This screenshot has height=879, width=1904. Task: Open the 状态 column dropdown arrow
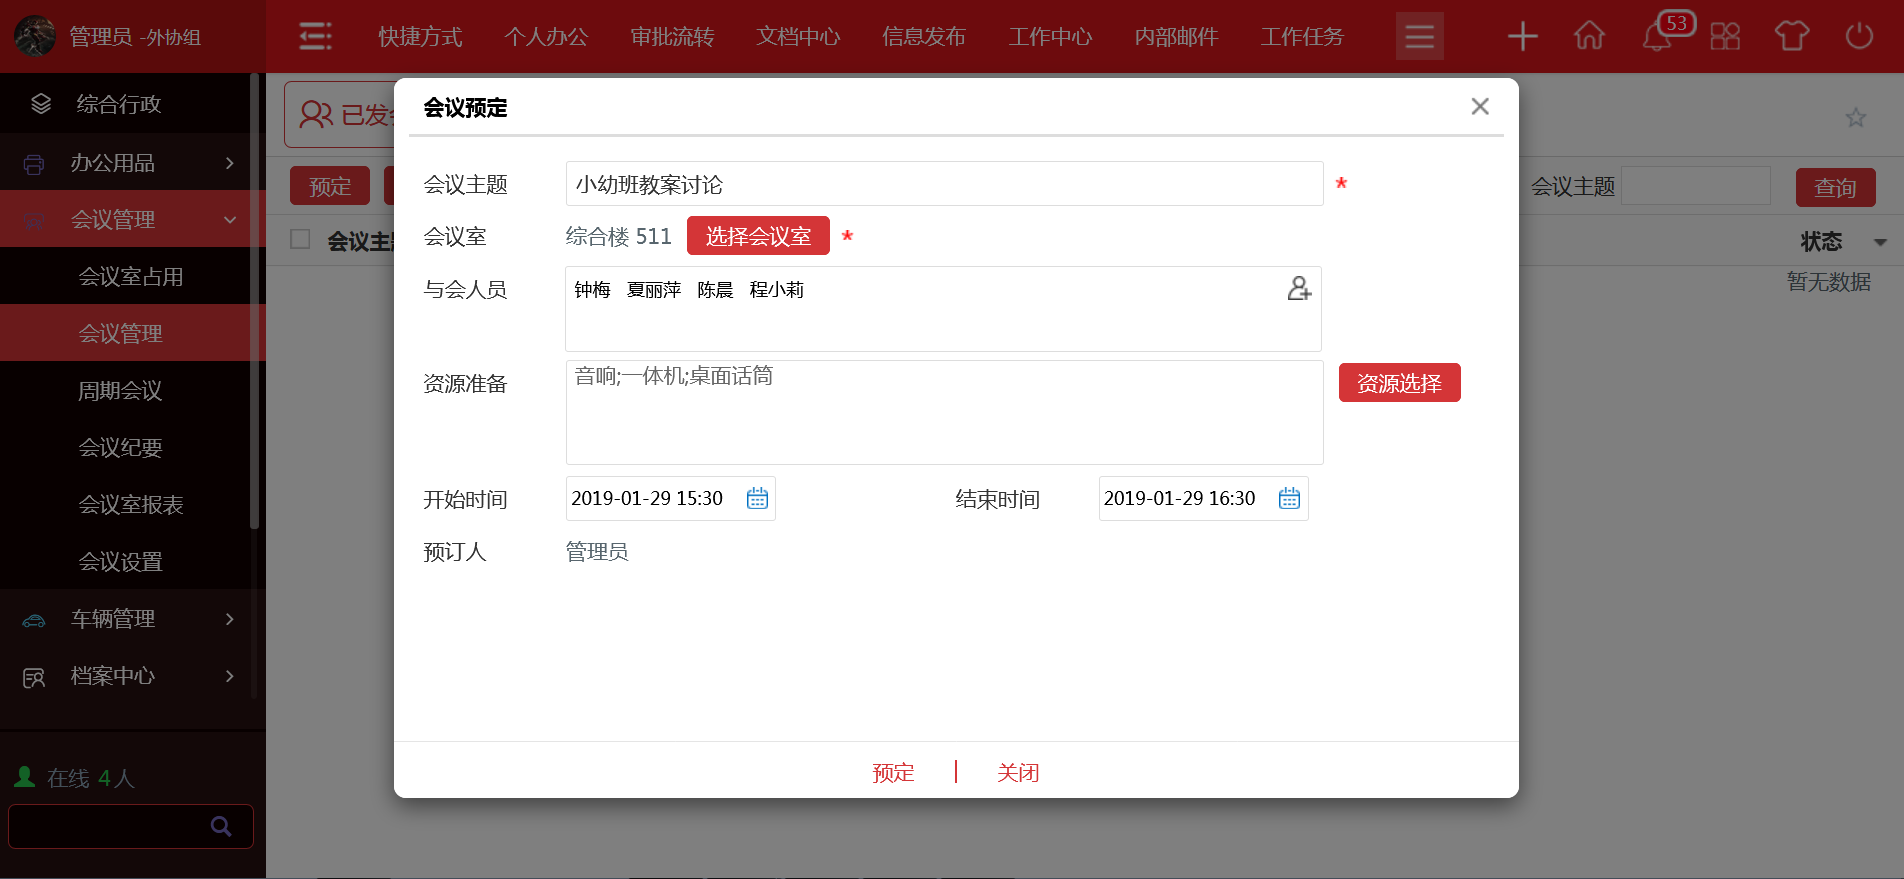coord(1880,242)
